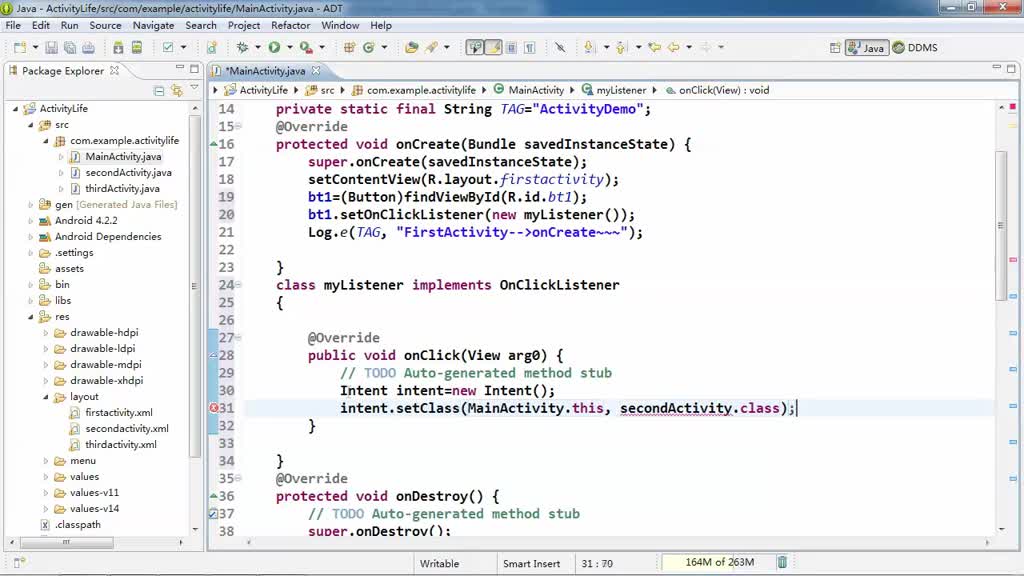Toggle Breadcrumb toolbar button
The image size is (1024, 576).
tap(475, 48)
